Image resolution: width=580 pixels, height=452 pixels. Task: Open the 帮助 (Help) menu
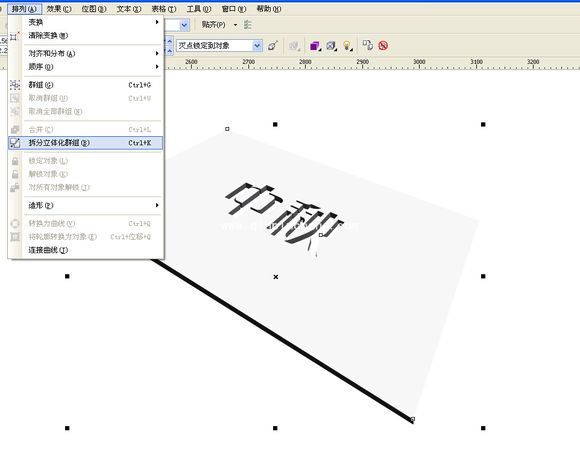point(269,9)
